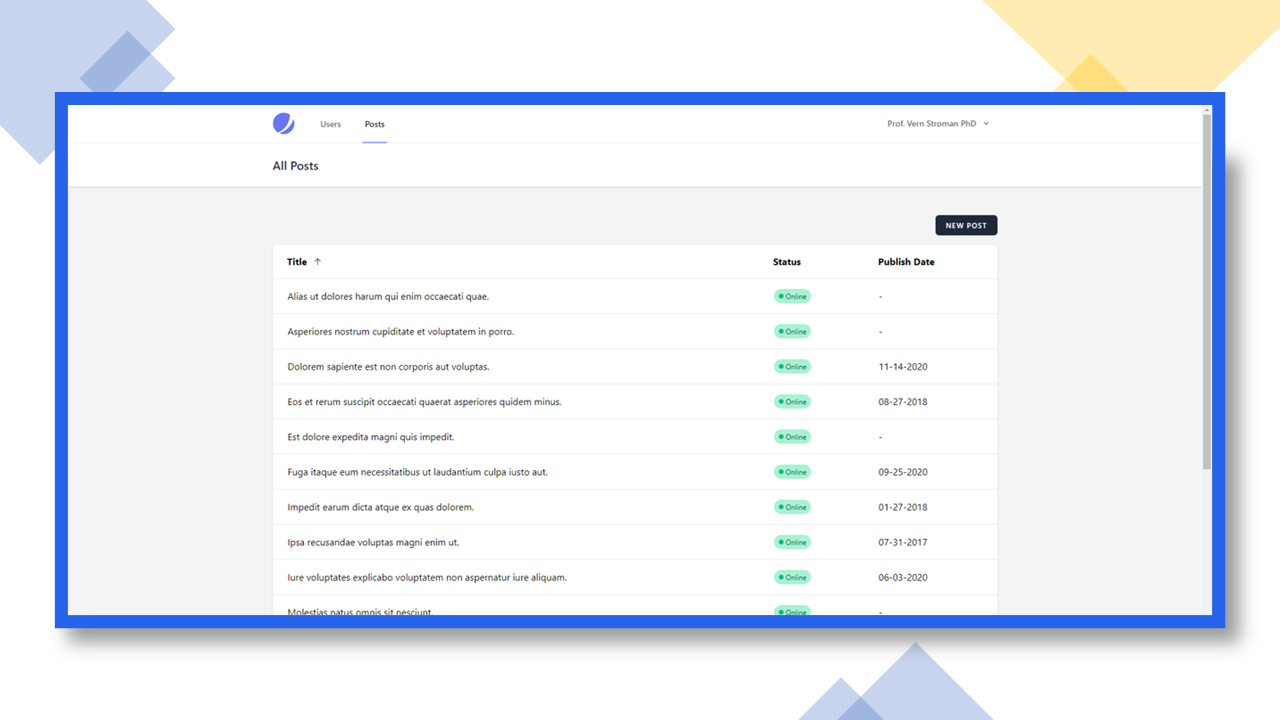Click the round blue app logo
This screenshot has height=720, width=1280.
[x=284, y=124]
